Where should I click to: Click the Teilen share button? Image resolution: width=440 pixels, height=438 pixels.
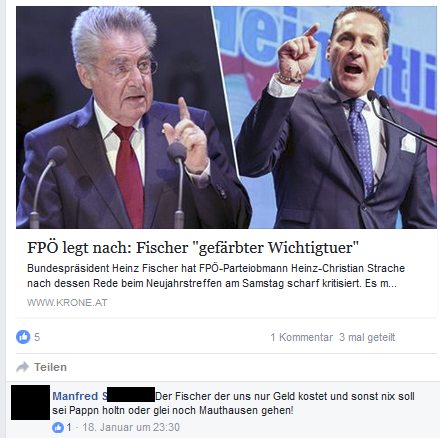[42, 367]
